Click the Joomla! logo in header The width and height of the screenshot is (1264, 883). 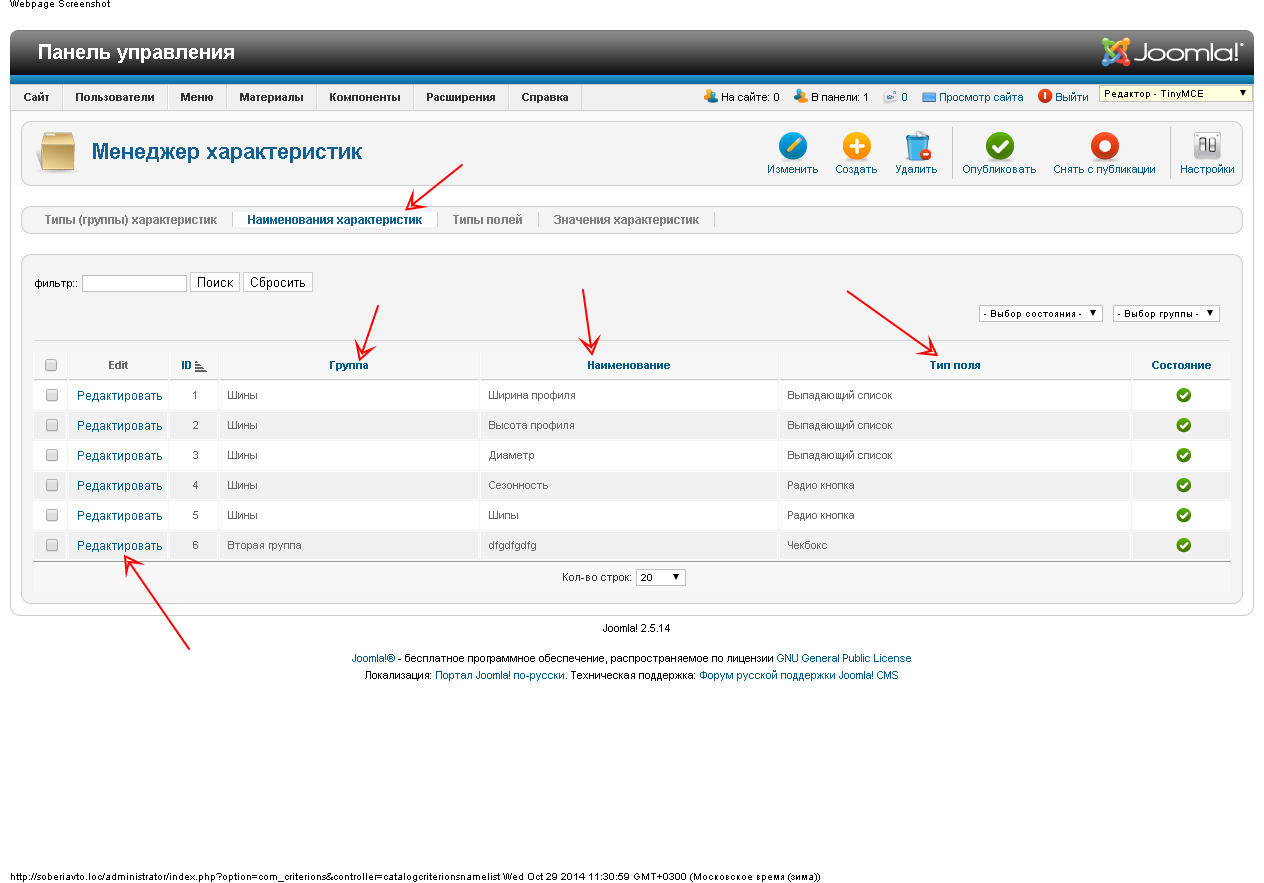click(1172, 52)
